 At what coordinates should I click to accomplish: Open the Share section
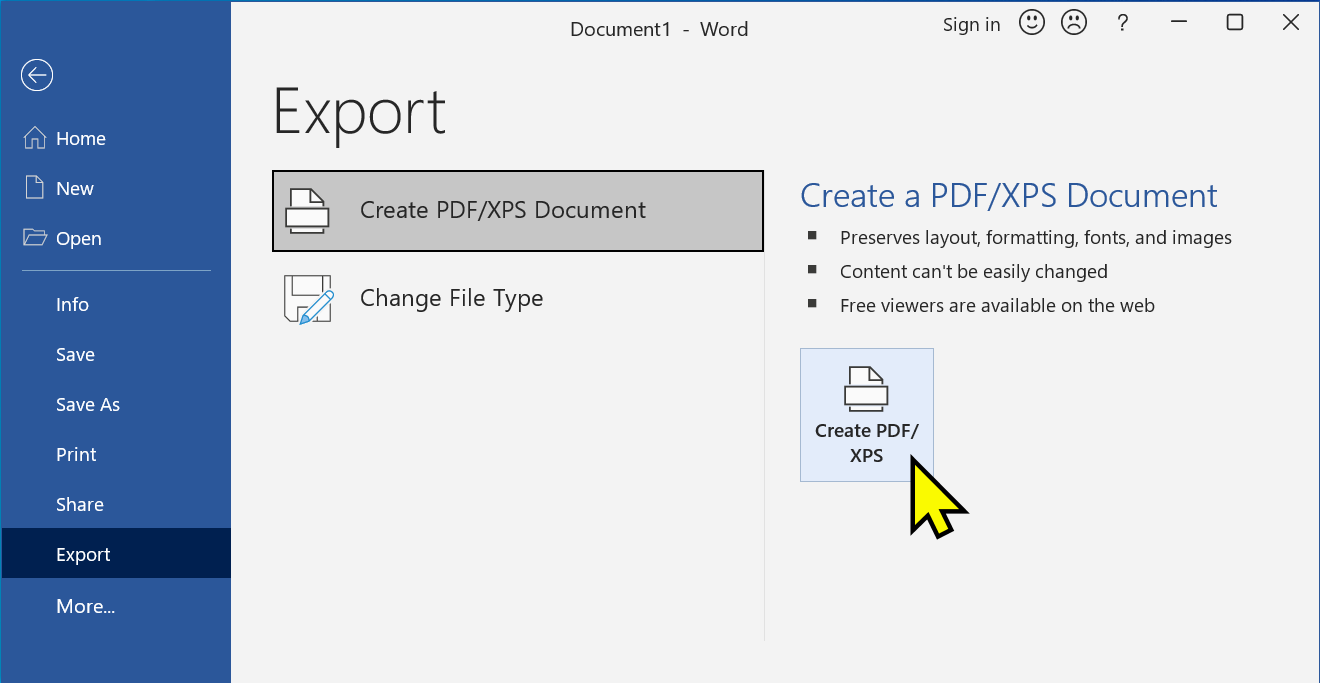pyautogui.click(x=116, y=505)
